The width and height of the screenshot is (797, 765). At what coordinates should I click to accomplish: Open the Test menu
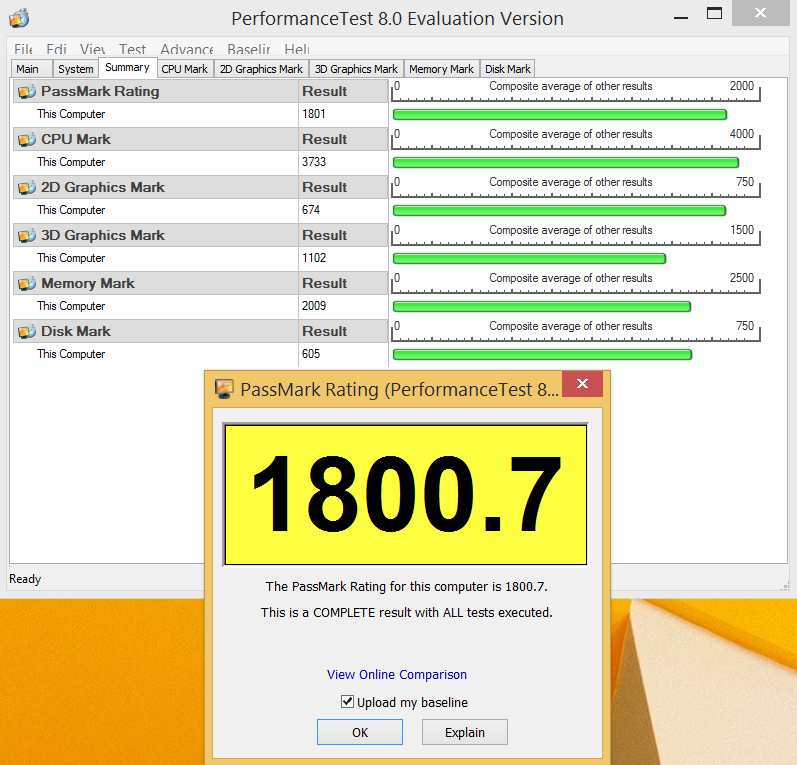(132, 49)
